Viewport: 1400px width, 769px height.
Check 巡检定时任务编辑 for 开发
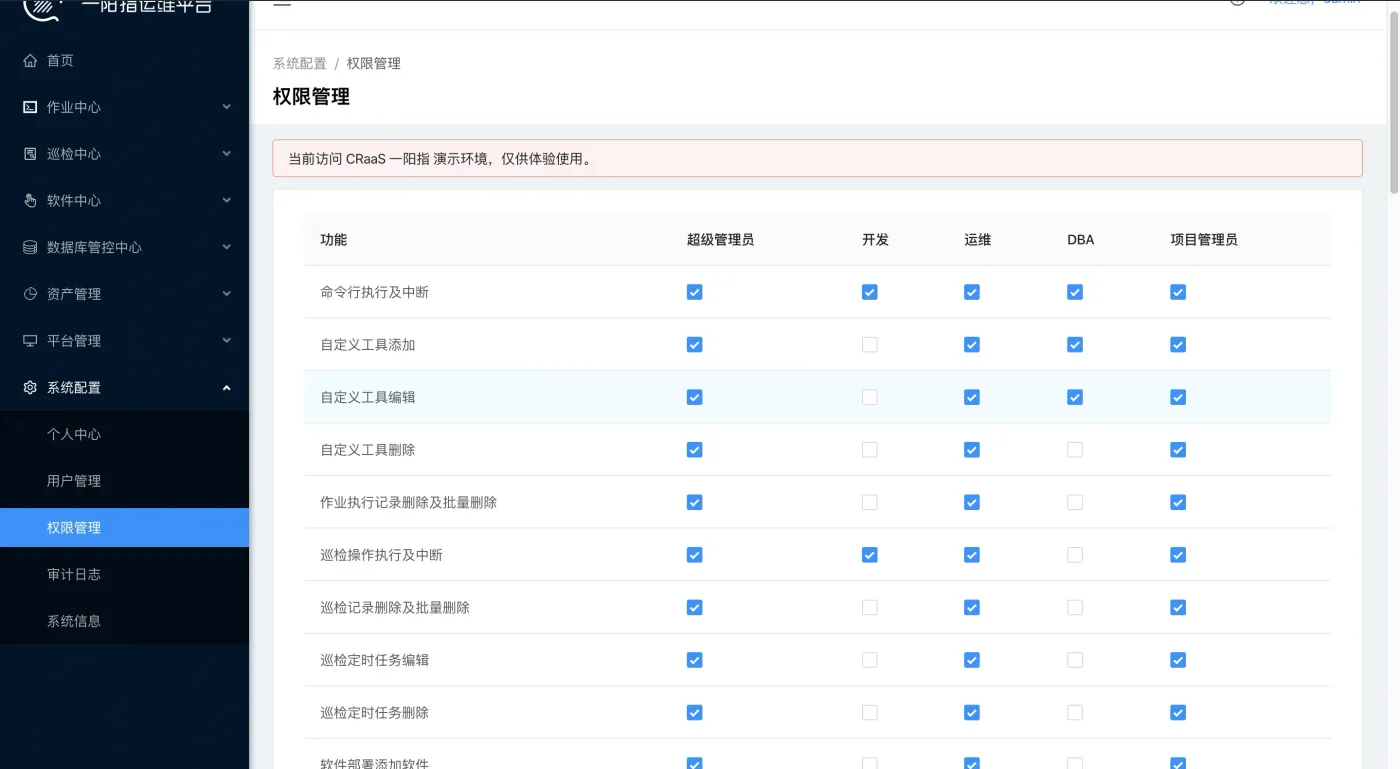(869, 660)
